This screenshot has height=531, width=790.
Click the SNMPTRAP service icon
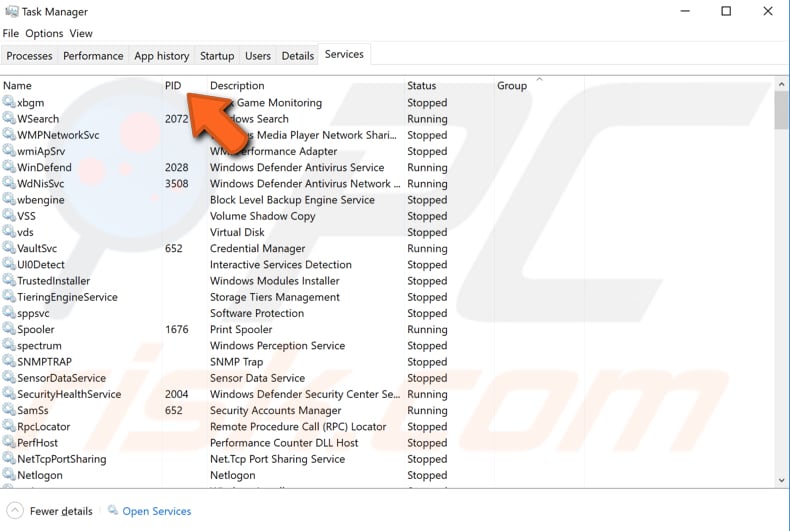pos(9,361)
